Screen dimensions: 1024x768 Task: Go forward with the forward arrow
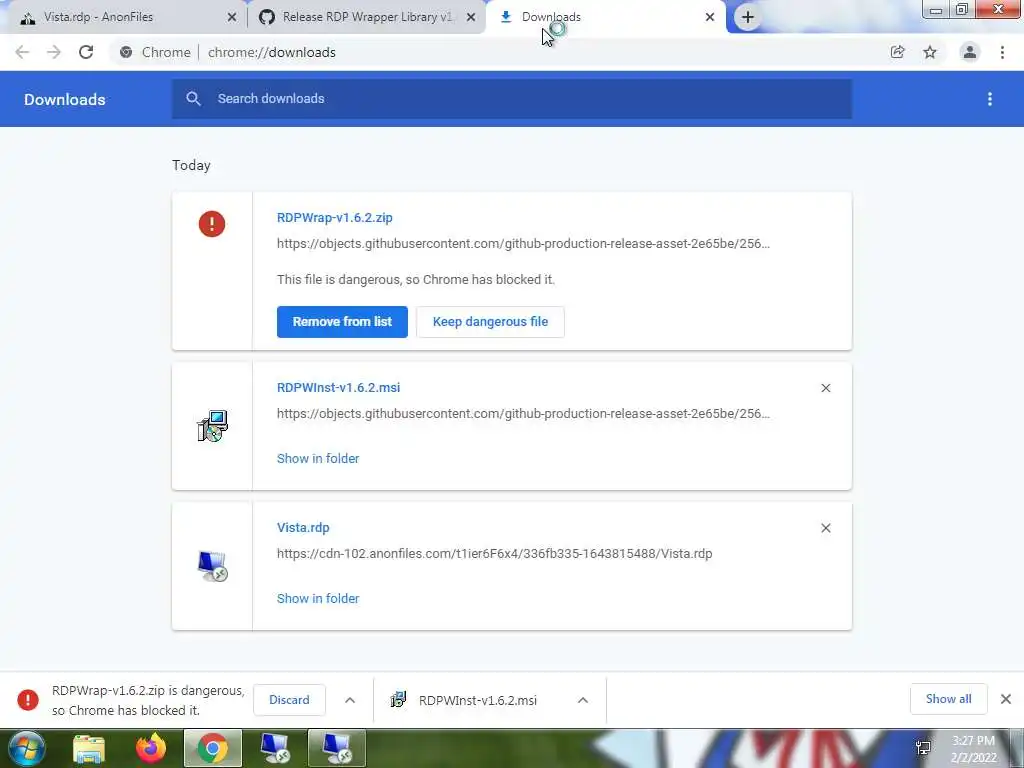[x=54, y=52]
